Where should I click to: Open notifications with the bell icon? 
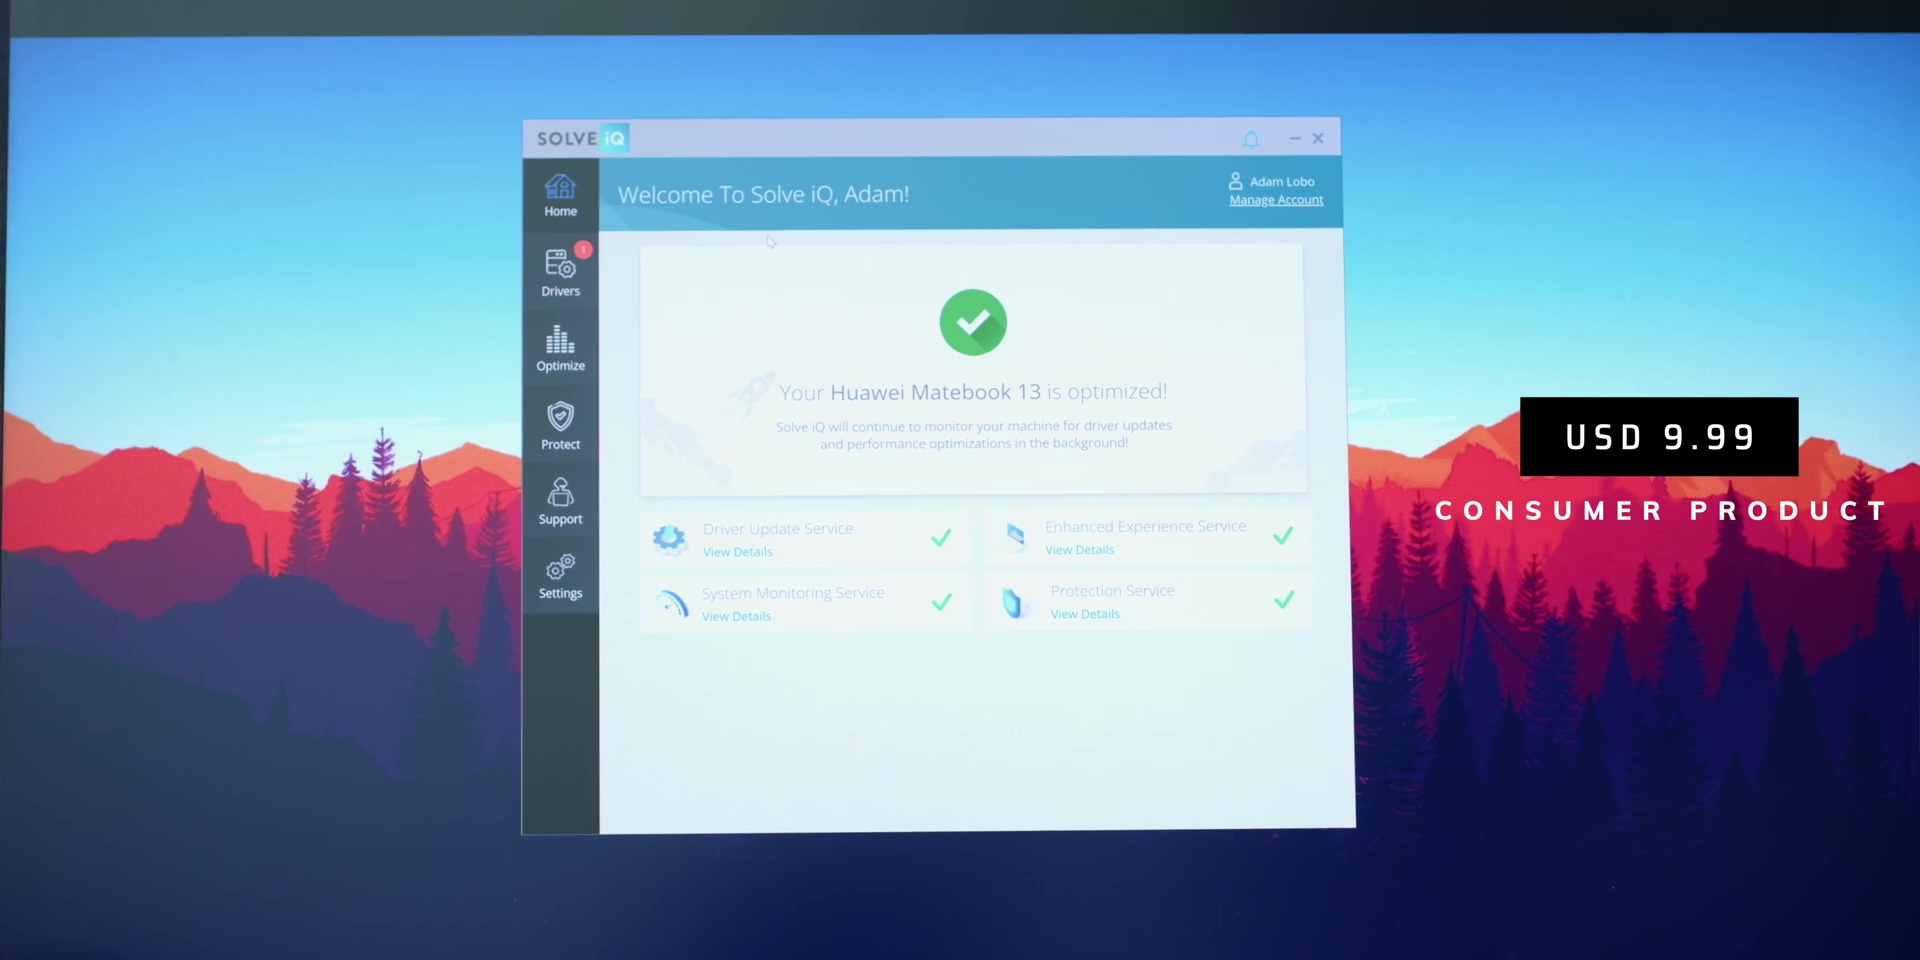[1251, 139]
